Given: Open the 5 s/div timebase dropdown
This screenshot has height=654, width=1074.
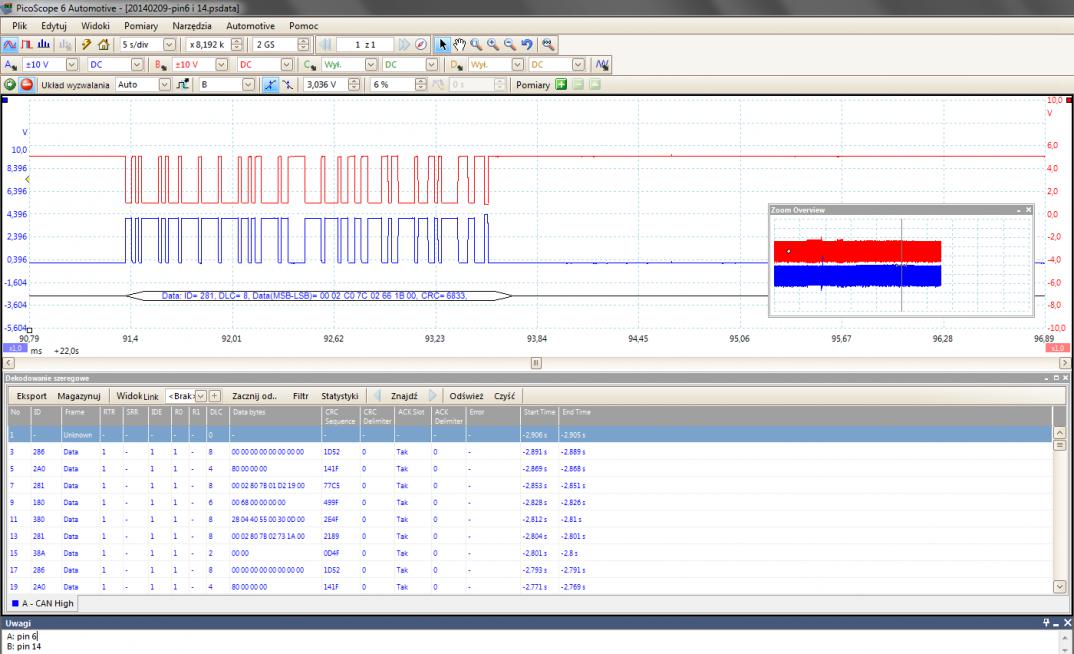Looking at the screenshot, I should pos(168,44).
